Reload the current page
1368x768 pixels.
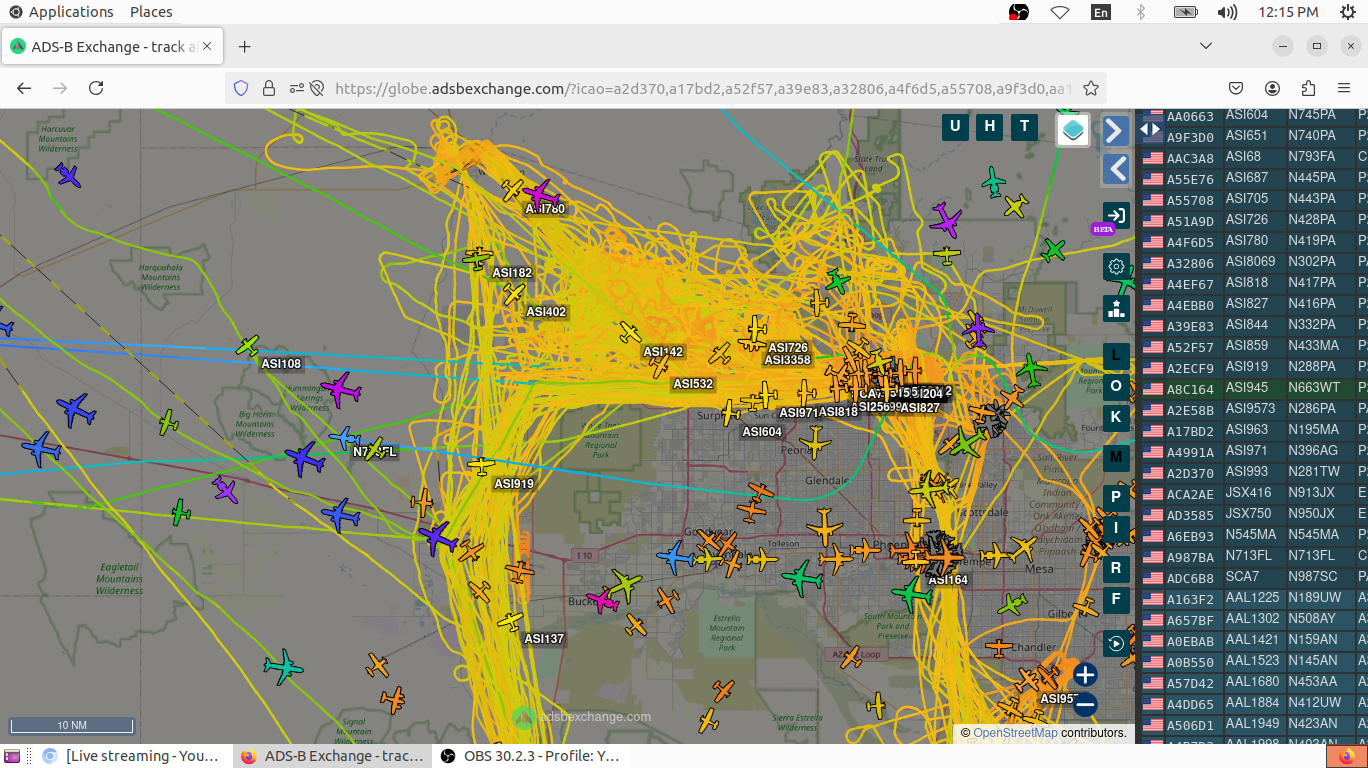(96, 88)
